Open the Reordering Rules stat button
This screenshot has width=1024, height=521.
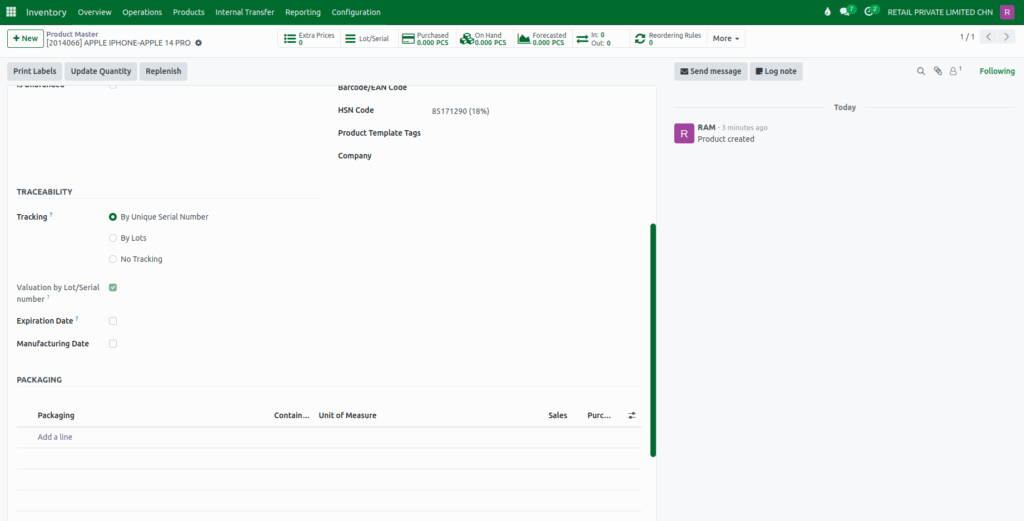668,39
